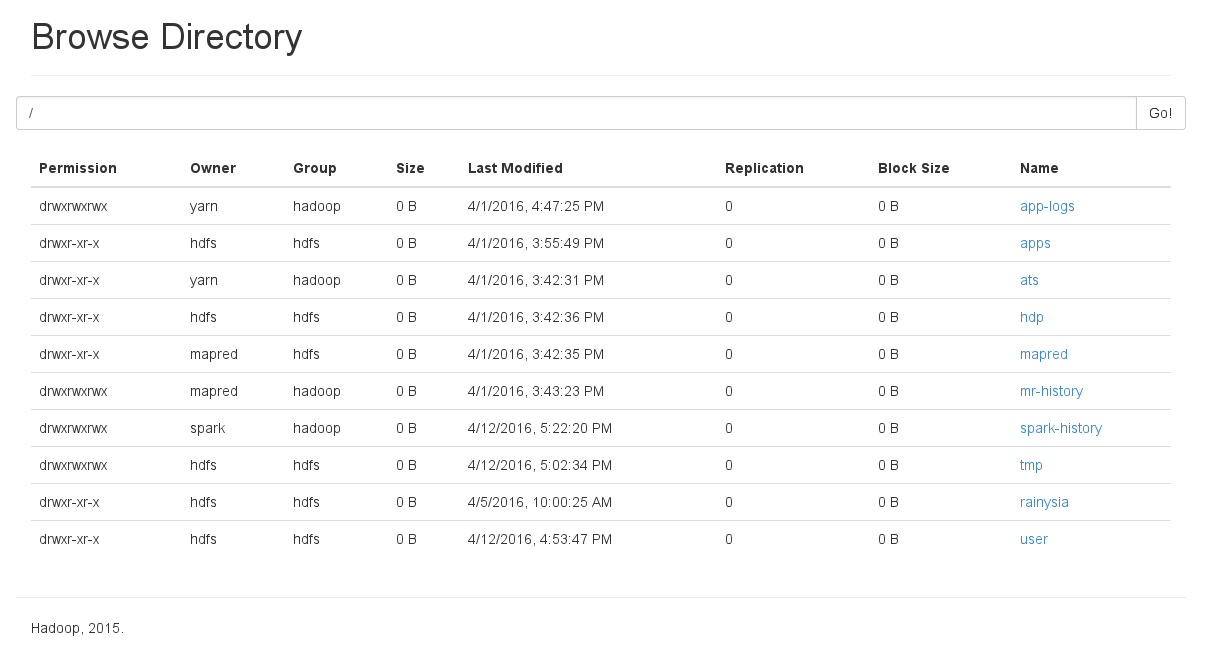Viewport: 1216px width, 668px height.
Task: Open the apps directory link
Action: pyautogui.click(x=1035, y=243)
